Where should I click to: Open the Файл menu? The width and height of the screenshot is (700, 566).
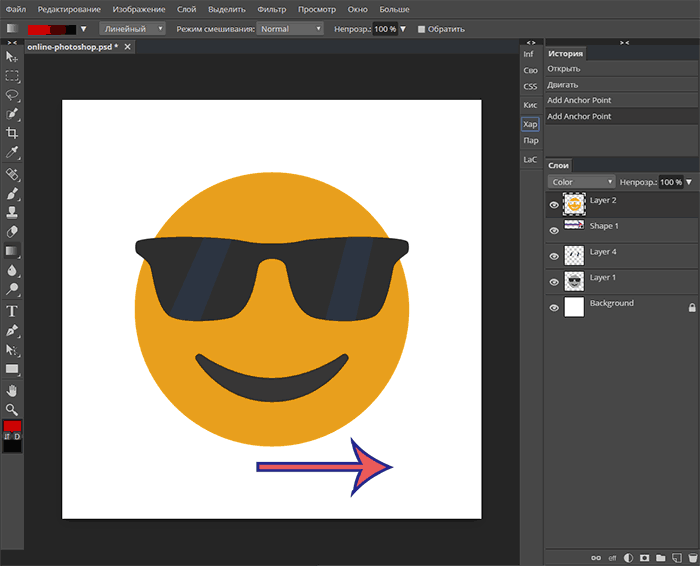click(16, 9)
